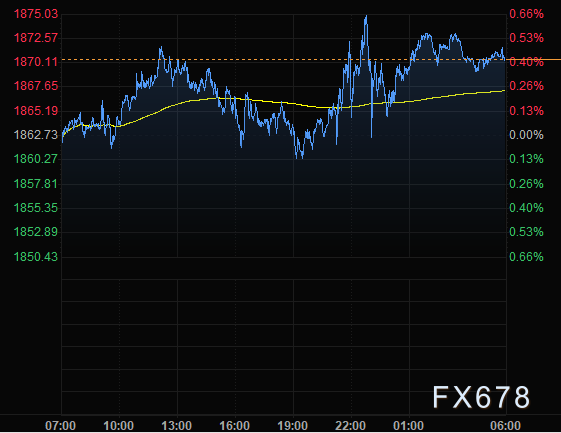Click the 1875.03 top price label
Image resolution: width=561 pixels, height=433 pixels.
point(36,14)
